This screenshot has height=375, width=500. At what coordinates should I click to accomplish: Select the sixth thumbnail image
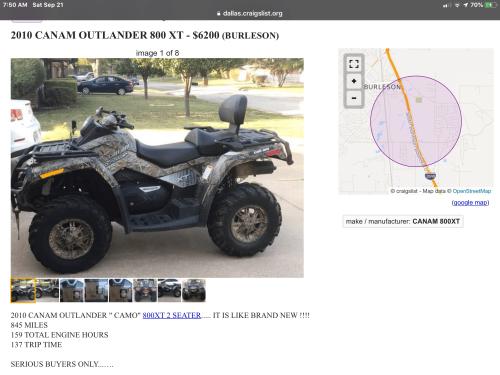[x=145, y=291]
